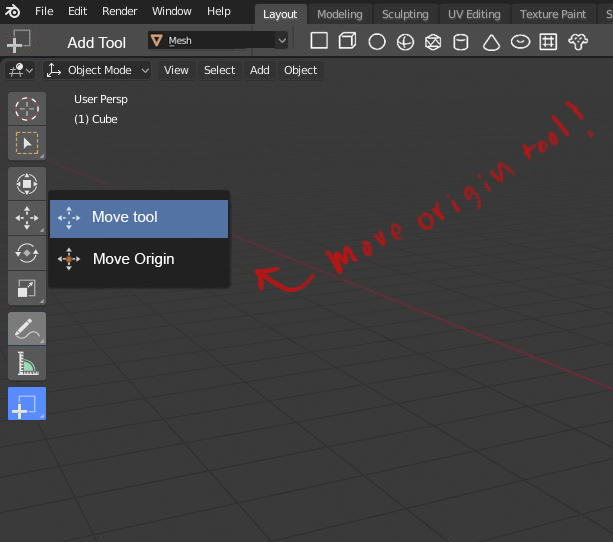Image resolution: width=613 pixels, height=542 pixels.
Task: Add a UV Sphere mesh primitive
Action: [405, 42]
